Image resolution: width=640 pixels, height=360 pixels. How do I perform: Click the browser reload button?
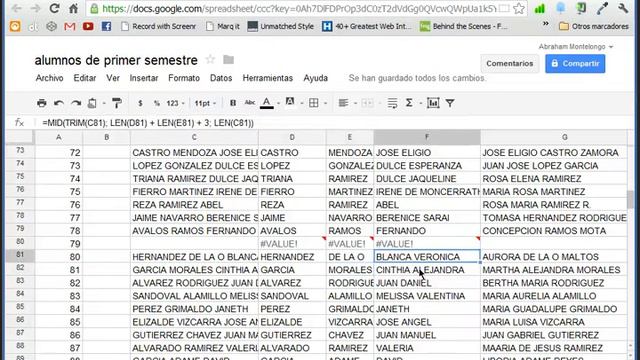pyautogui.click(x=54, y=8)
